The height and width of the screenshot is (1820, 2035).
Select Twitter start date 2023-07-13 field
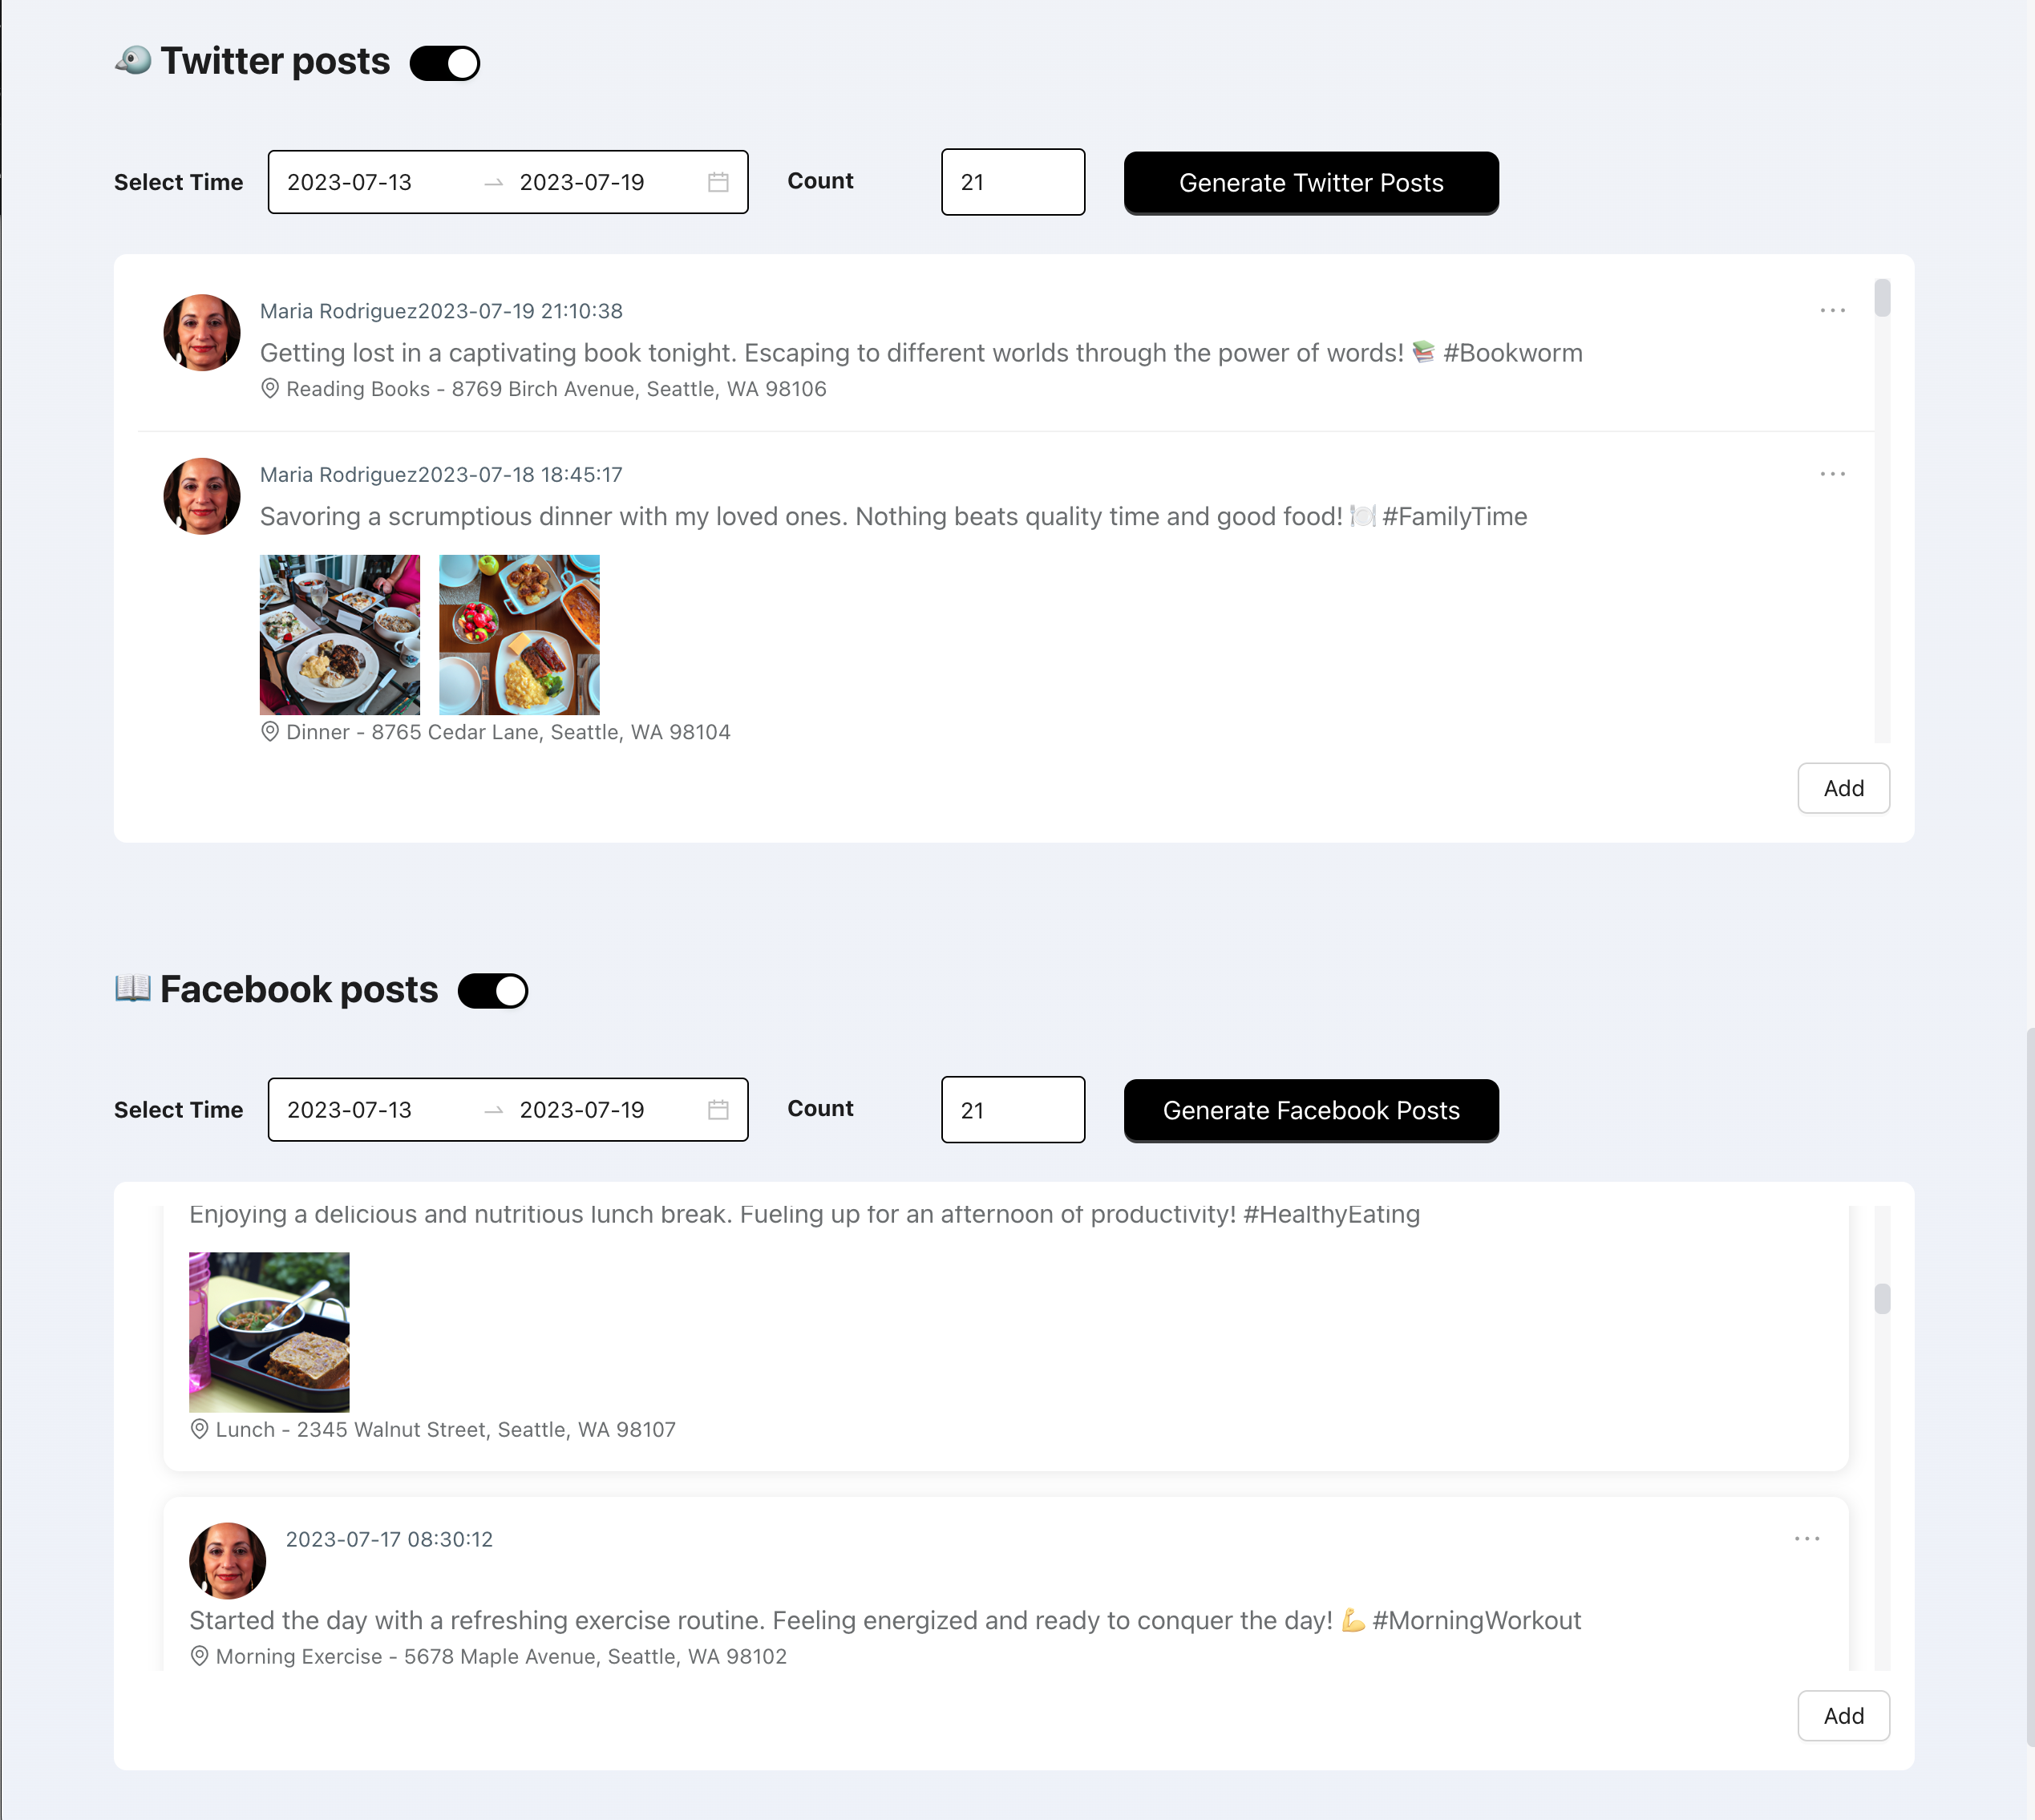click(x=375, y=182)
